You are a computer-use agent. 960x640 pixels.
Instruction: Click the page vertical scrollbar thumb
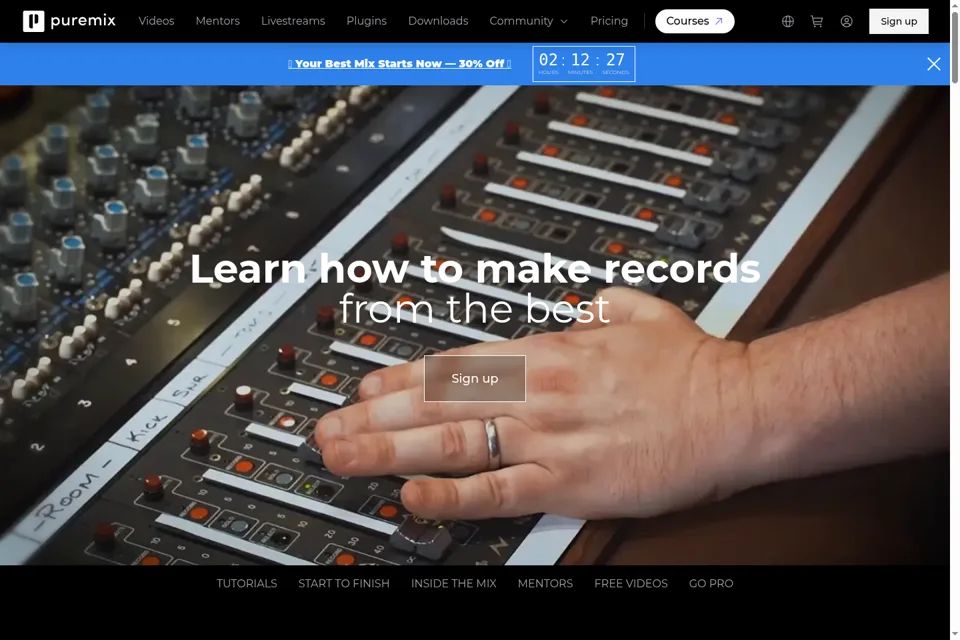pos(954,46)
